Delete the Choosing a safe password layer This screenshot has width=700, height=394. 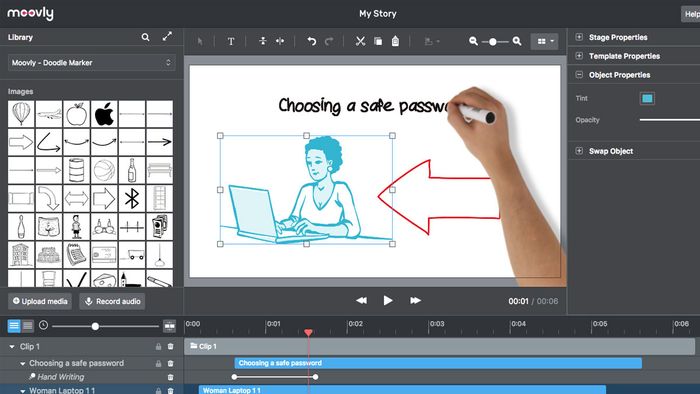(x=171, y=364)
